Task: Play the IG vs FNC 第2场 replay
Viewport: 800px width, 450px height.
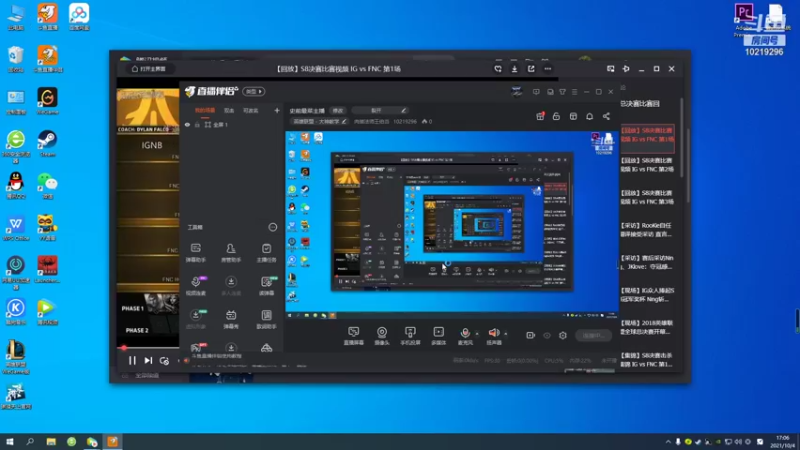Action: click(x=647, y=165)
